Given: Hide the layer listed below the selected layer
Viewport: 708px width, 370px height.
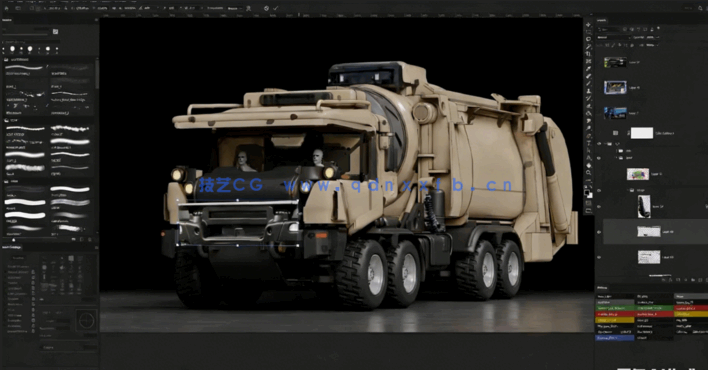Looking at the screenshot, I should tap(599, 257).
